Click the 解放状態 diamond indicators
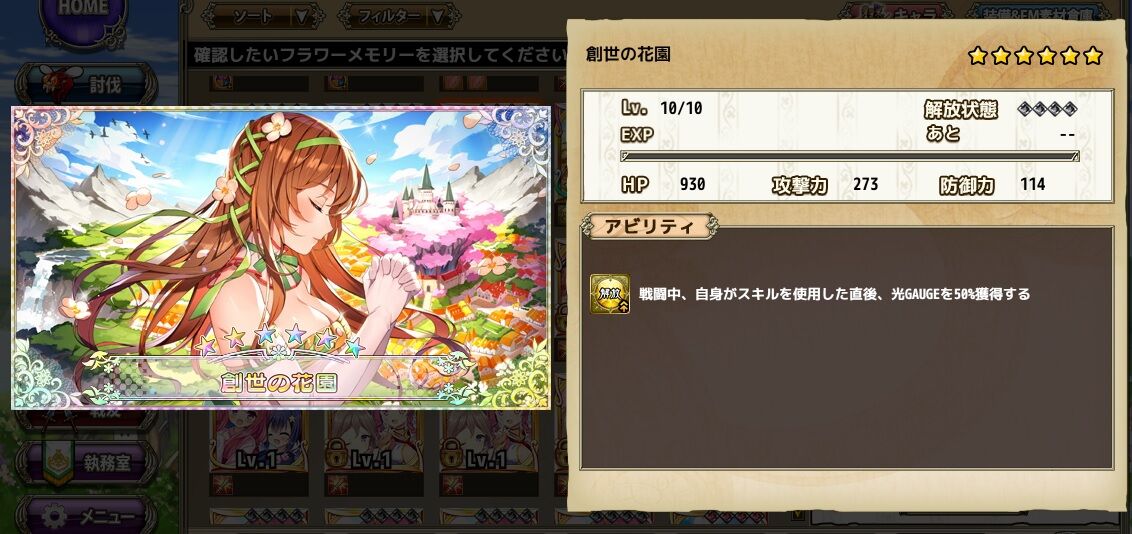Image resolution: width=1132 pixels, height=534 pixels. (x=1048, y=110)
